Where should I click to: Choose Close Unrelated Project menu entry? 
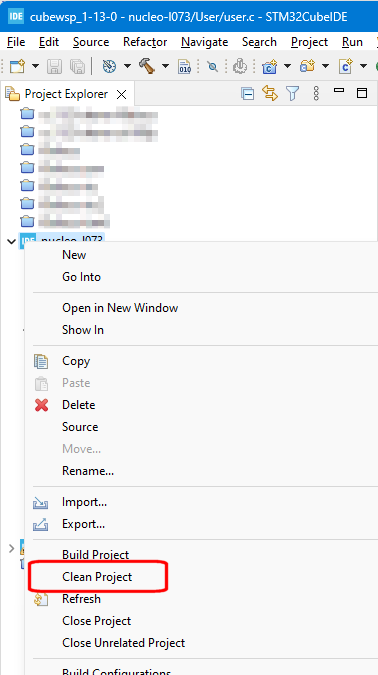pyautogui.click(x=124, y=643)
